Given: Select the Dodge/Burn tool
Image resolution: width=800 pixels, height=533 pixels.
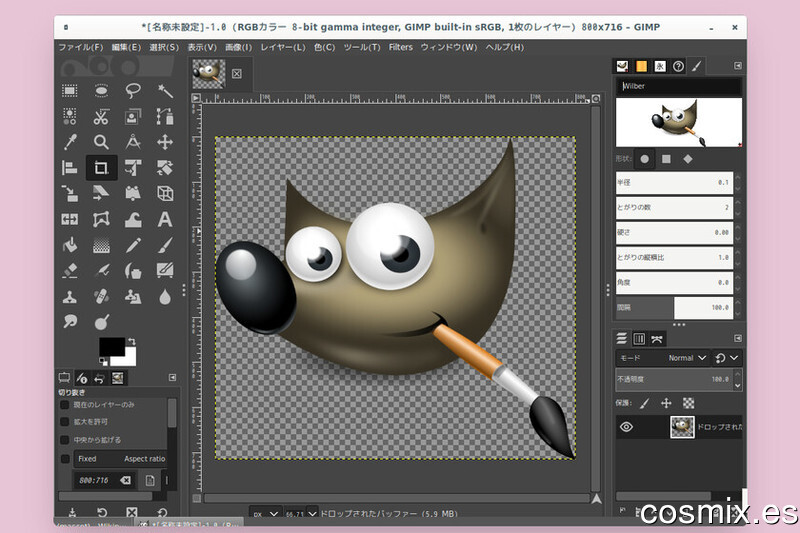Looking at the screenshot, I should (x=101, y=322).
